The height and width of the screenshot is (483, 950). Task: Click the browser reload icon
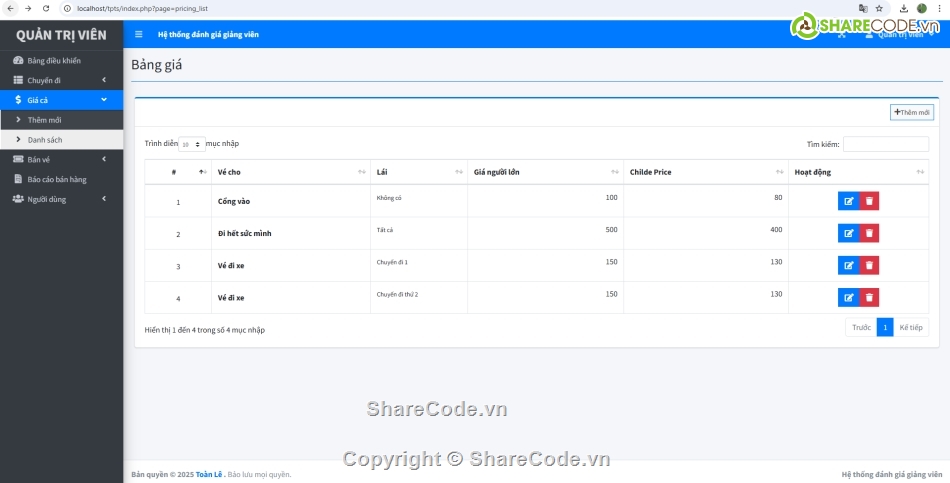pyautogui.click(x=46, y=8)
